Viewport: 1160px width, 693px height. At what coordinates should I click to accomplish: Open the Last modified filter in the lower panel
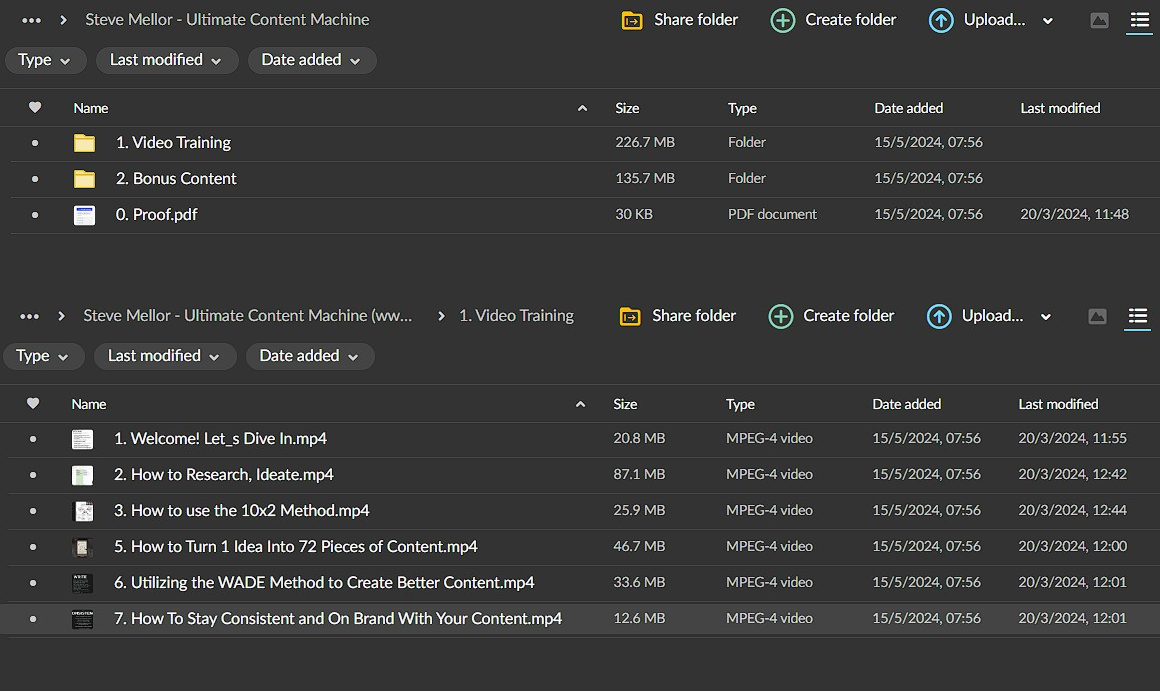coord(165,356)
